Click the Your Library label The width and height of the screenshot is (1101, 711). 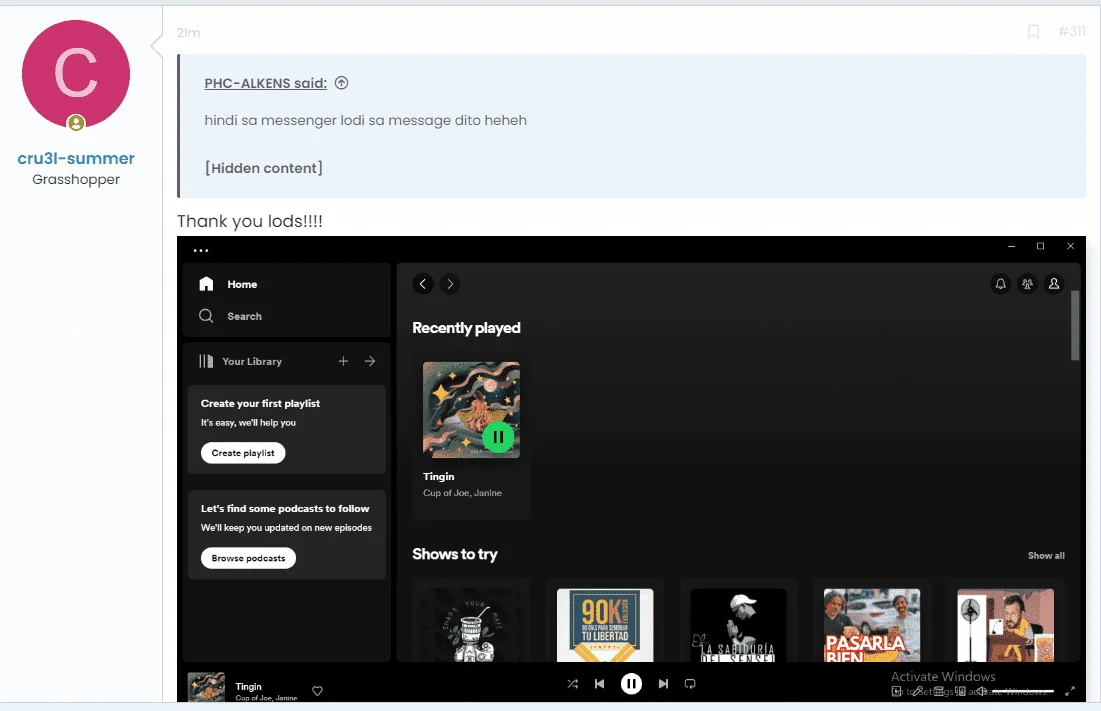tap(252, 361)
